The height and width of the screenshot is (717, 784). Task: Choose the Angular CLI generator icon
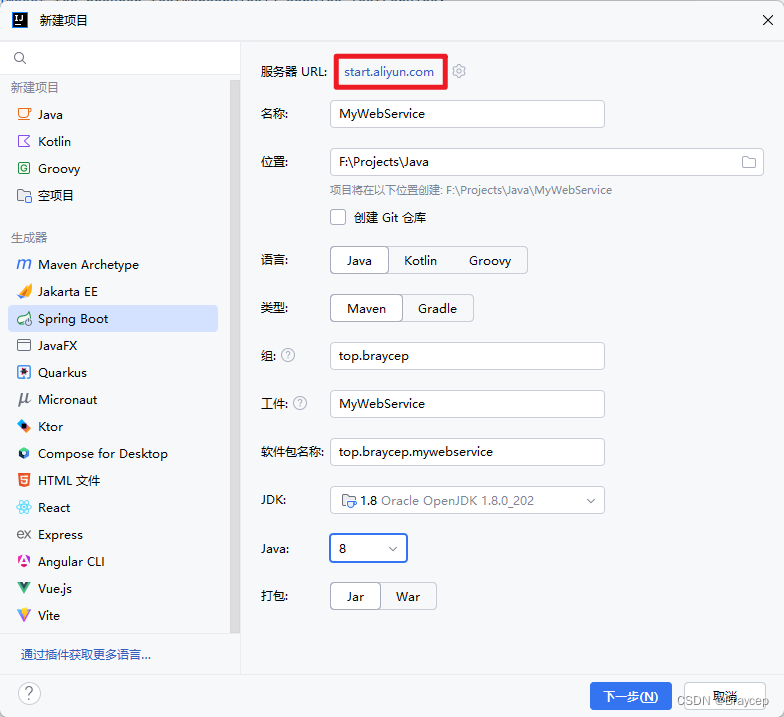[x=24, y=561]
